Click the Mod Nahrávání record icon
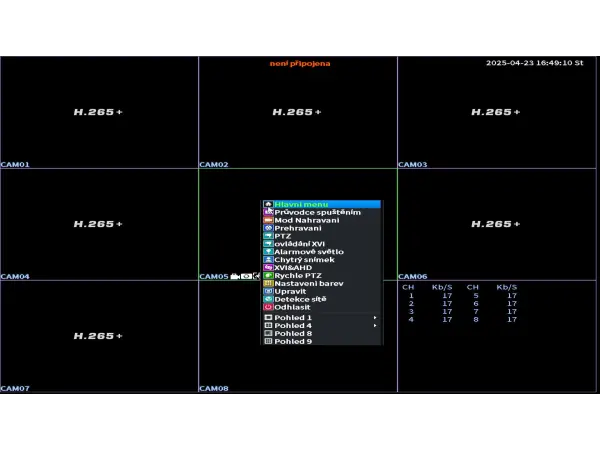Image resolution: width=600 pixels, height=450 pixels. [x=268, y=220]
